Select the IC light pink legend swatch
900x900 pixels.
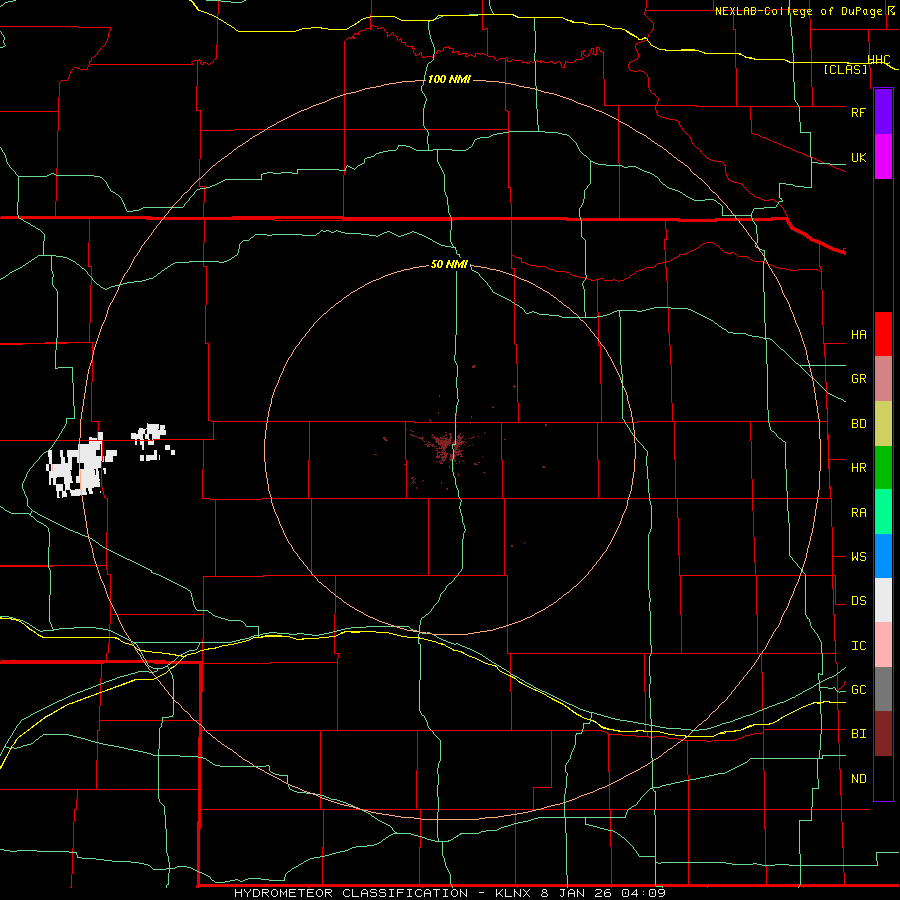click(x=883, y=645)
